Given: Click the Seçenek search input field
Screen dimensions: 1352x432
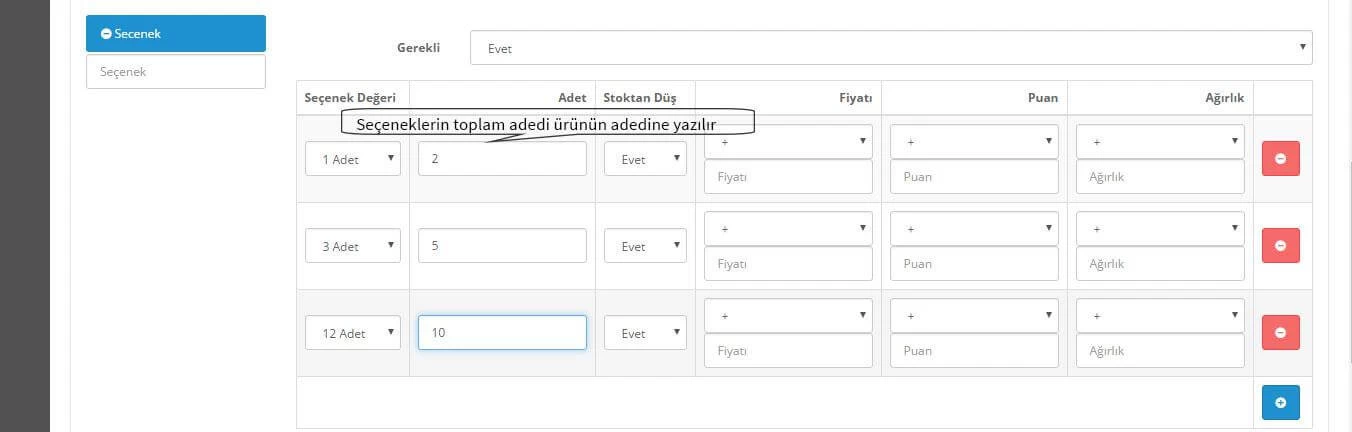Looking at the screenshot, I should coord(176,72).
